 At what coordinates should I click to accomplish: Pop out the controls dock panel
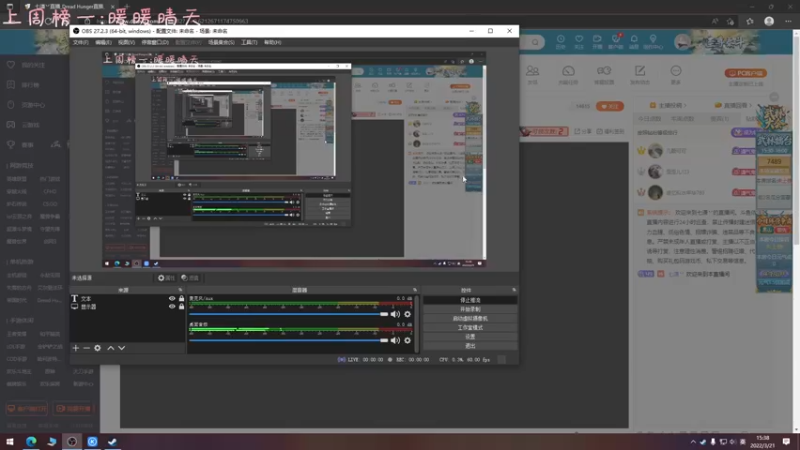coord(514,290)
